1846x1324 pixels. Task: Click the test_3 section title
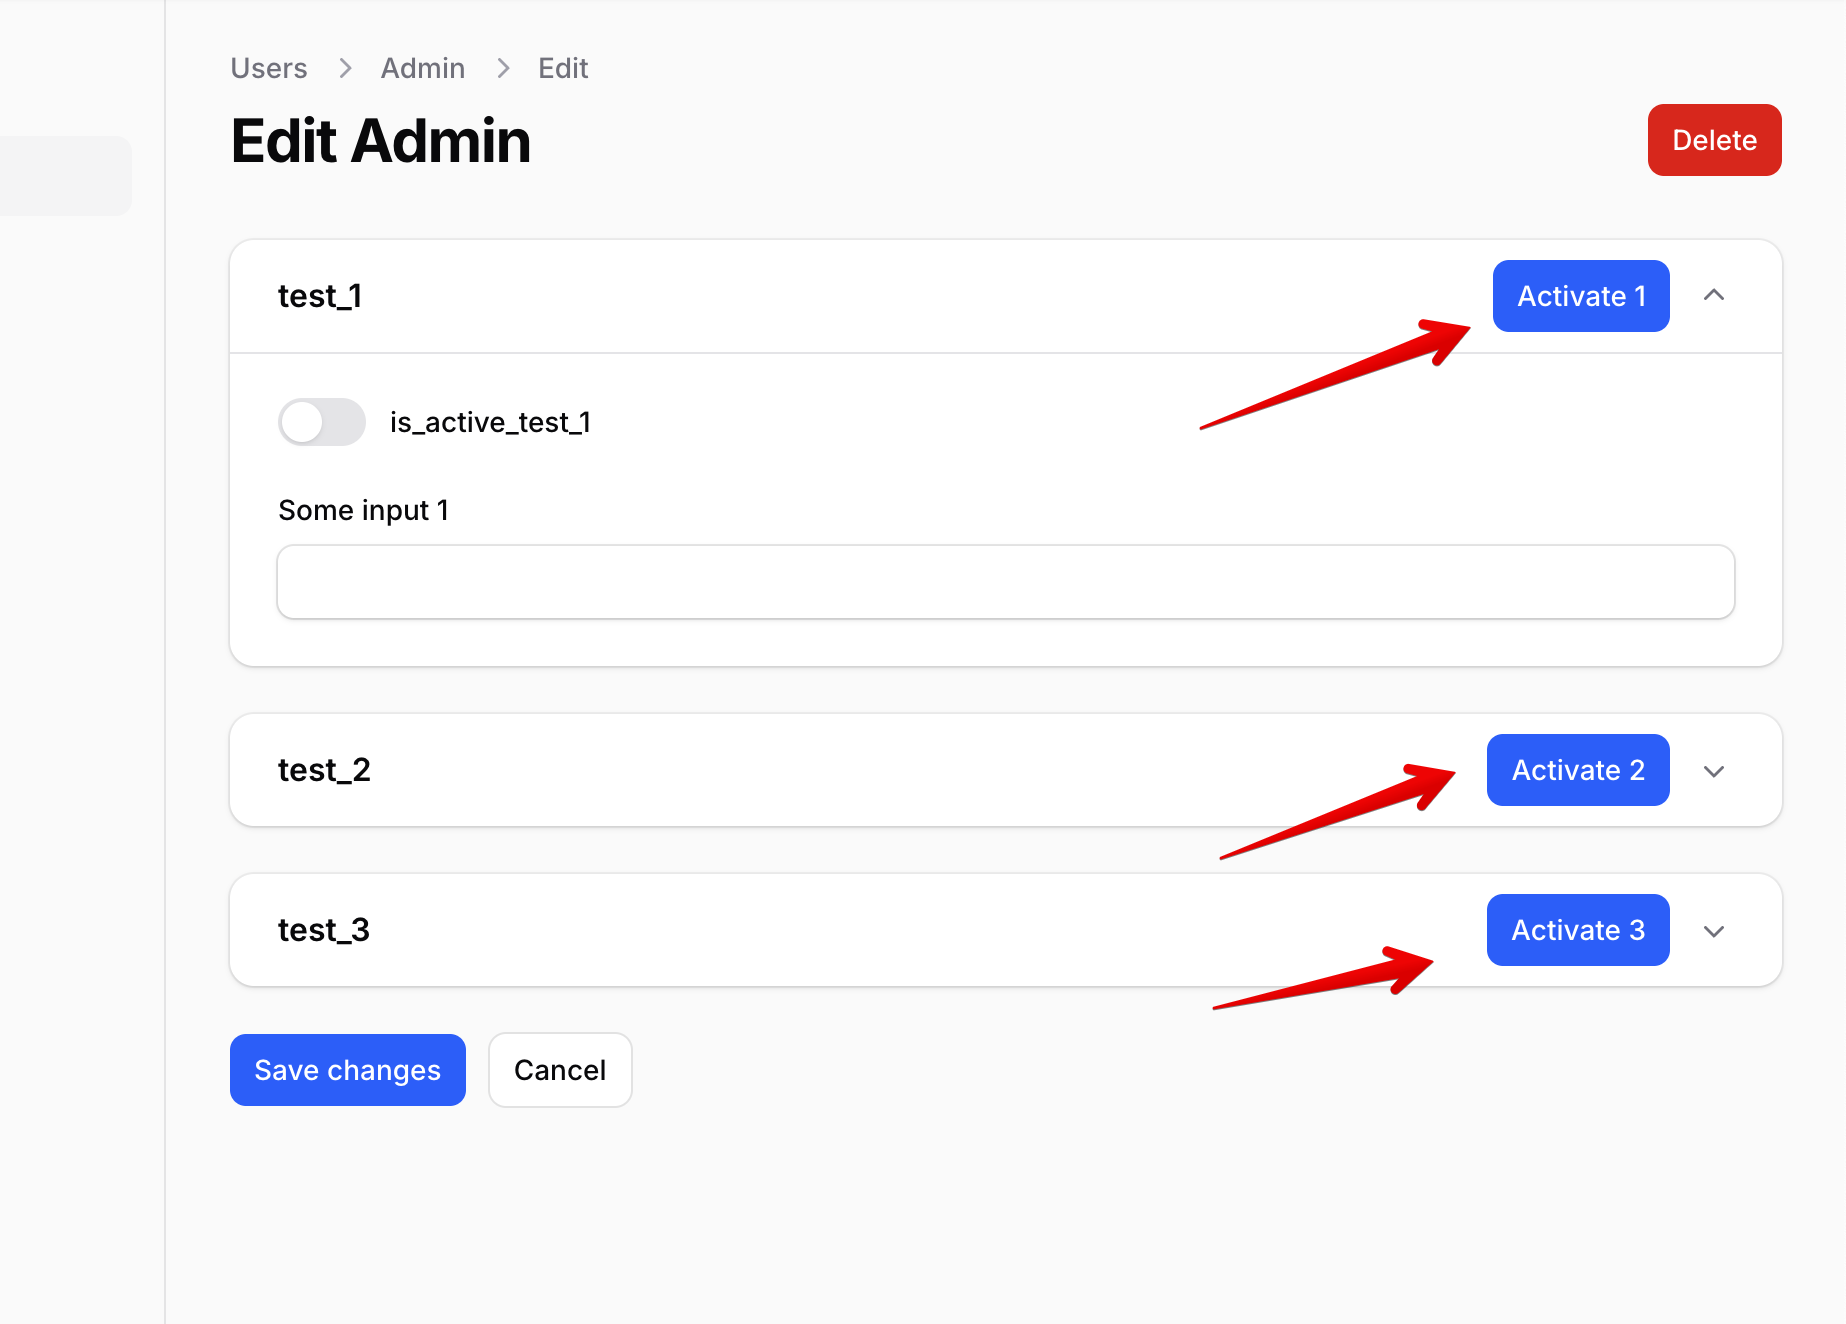[324, 930]
